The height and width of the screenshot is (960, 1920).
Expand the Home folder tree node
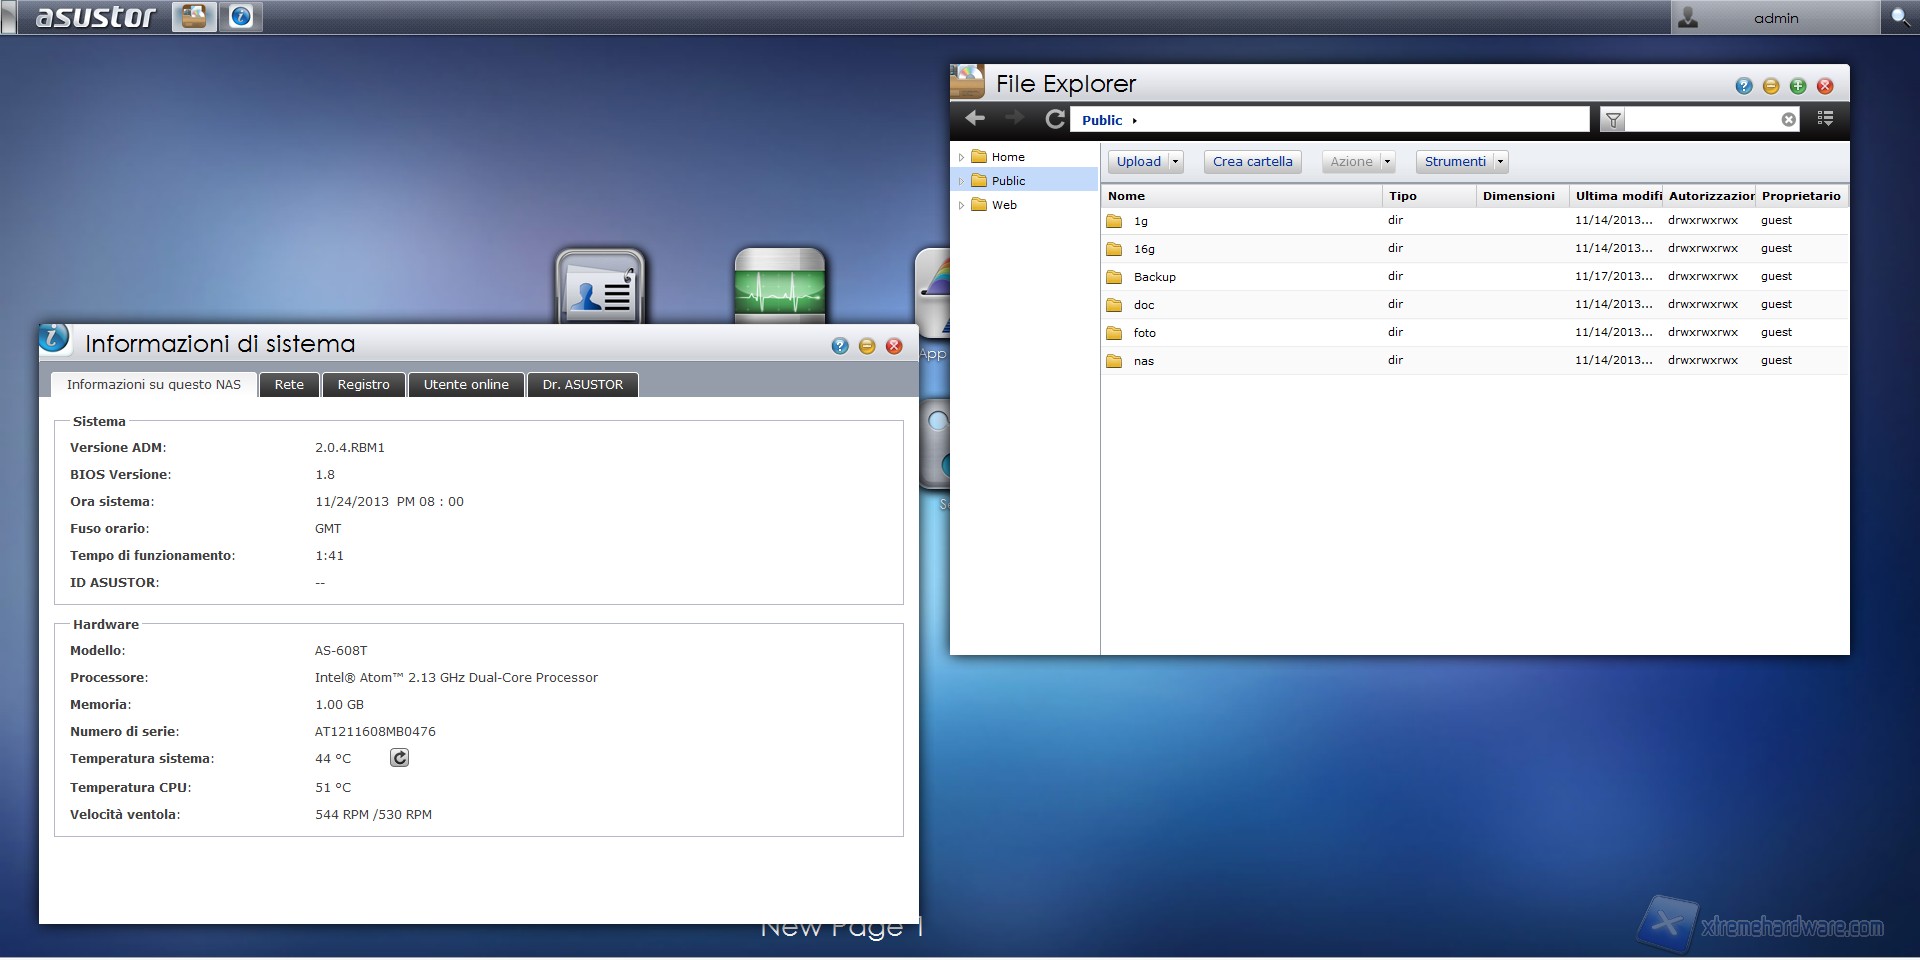click(x=961, y=157)
